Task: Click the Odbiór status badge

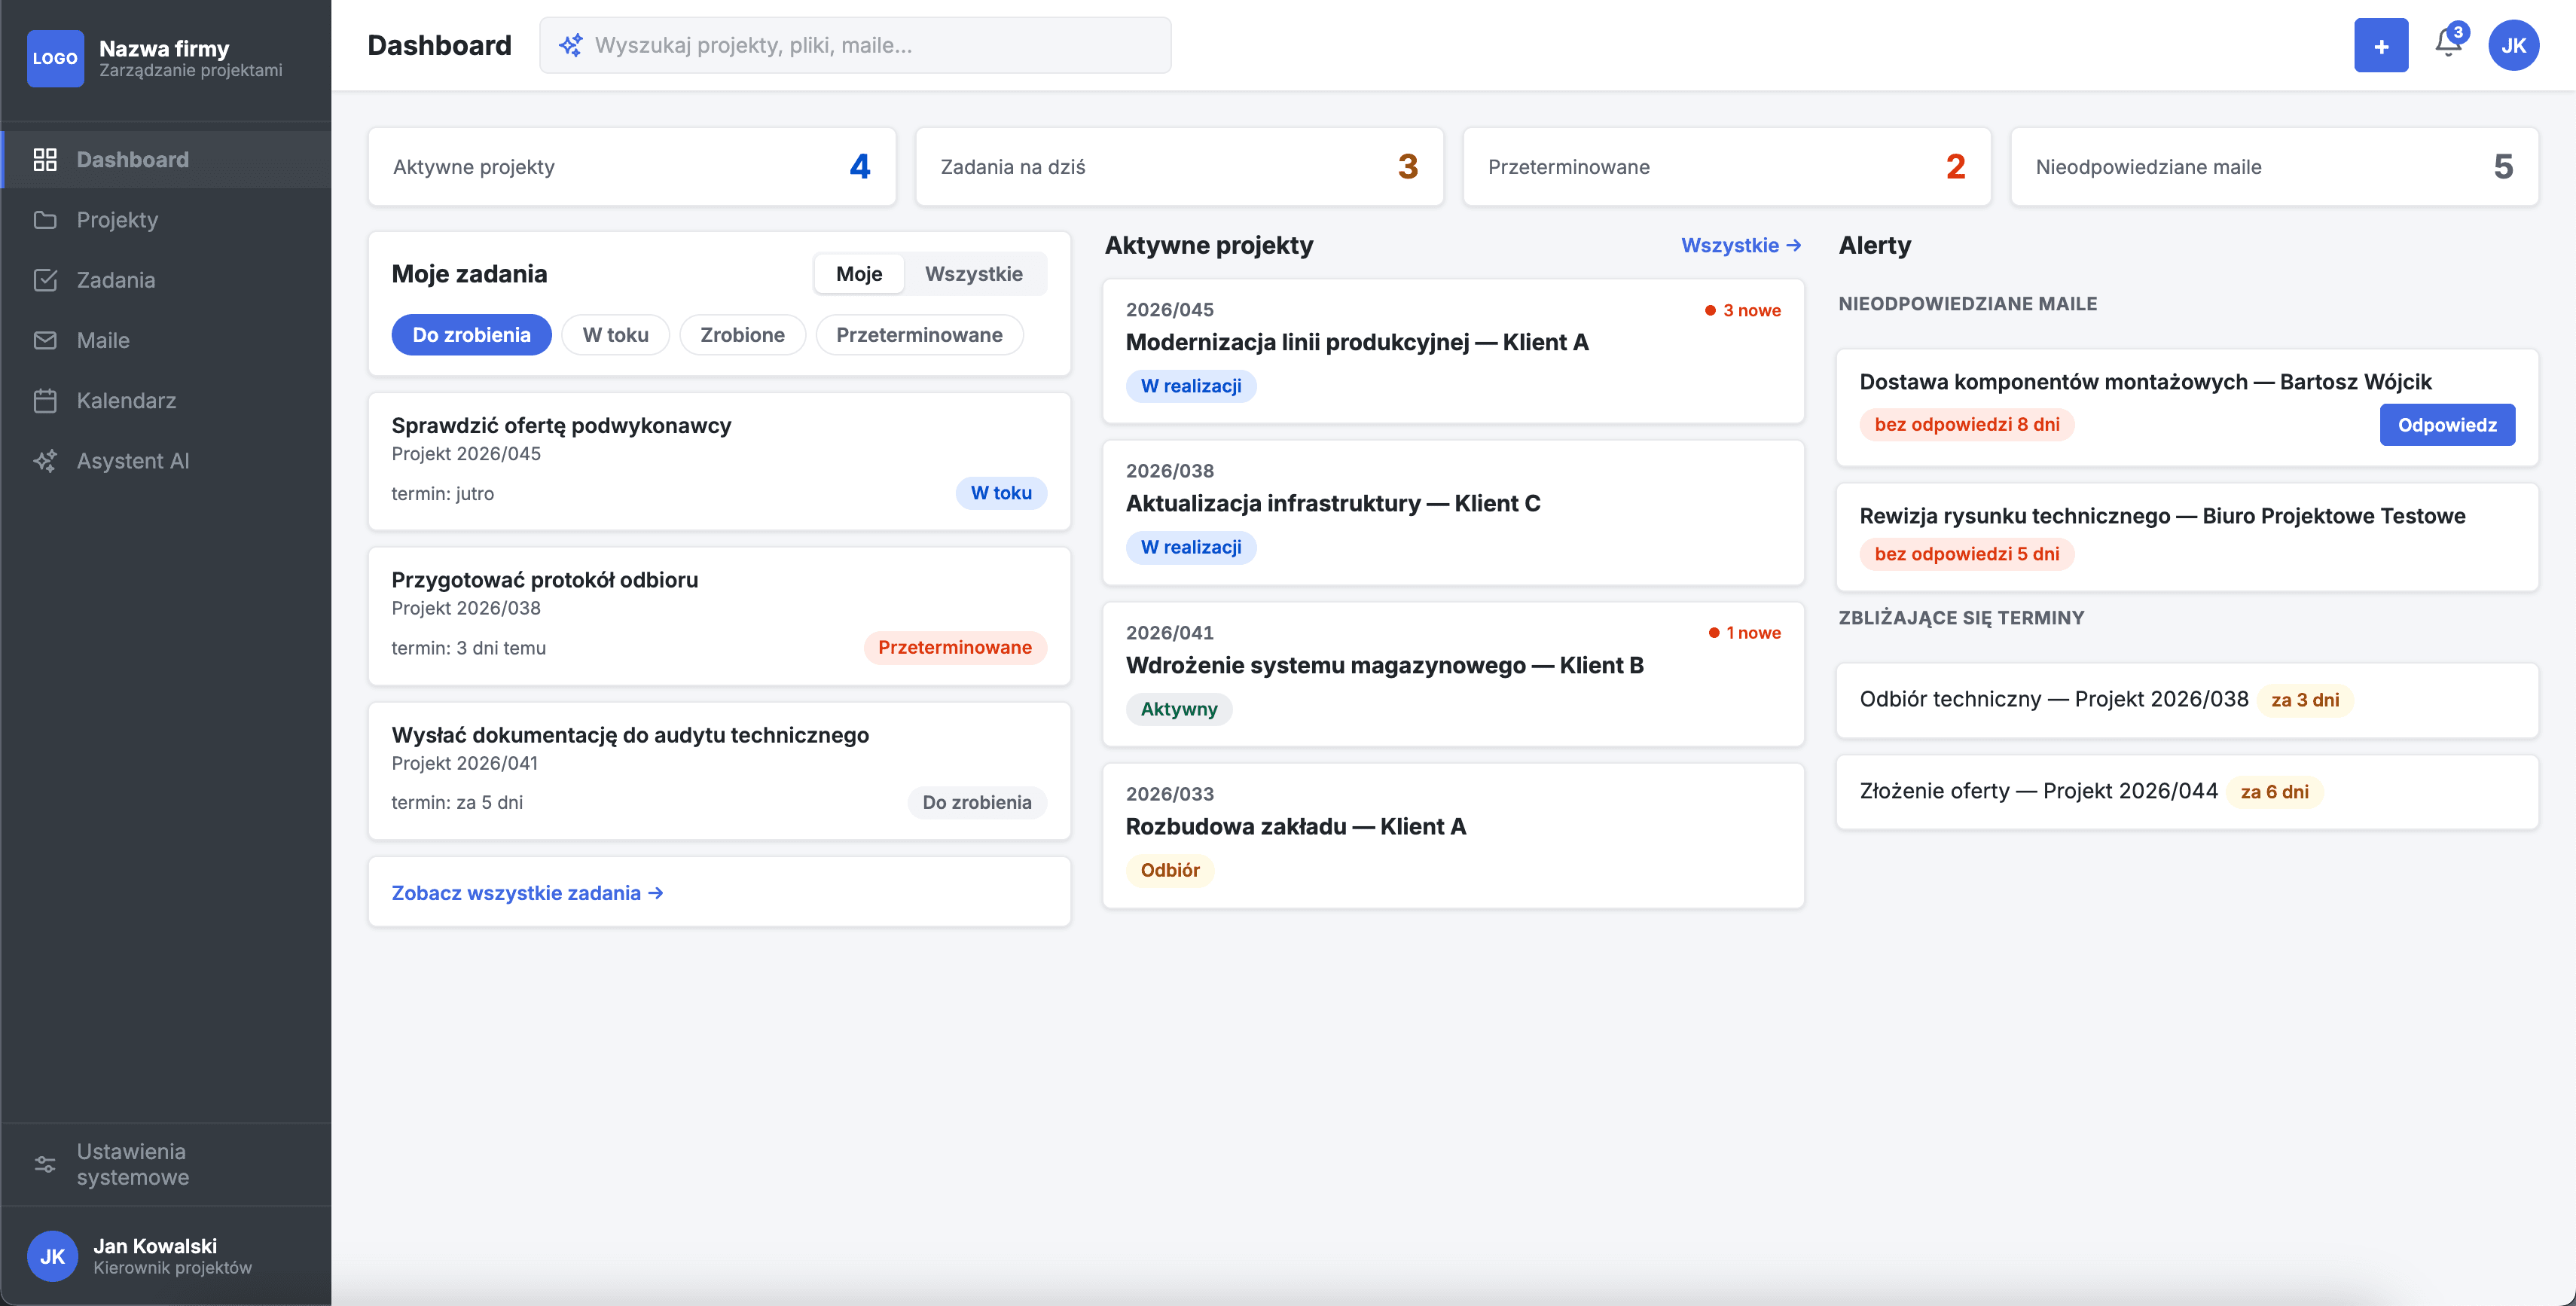Action: [1170, 870]
